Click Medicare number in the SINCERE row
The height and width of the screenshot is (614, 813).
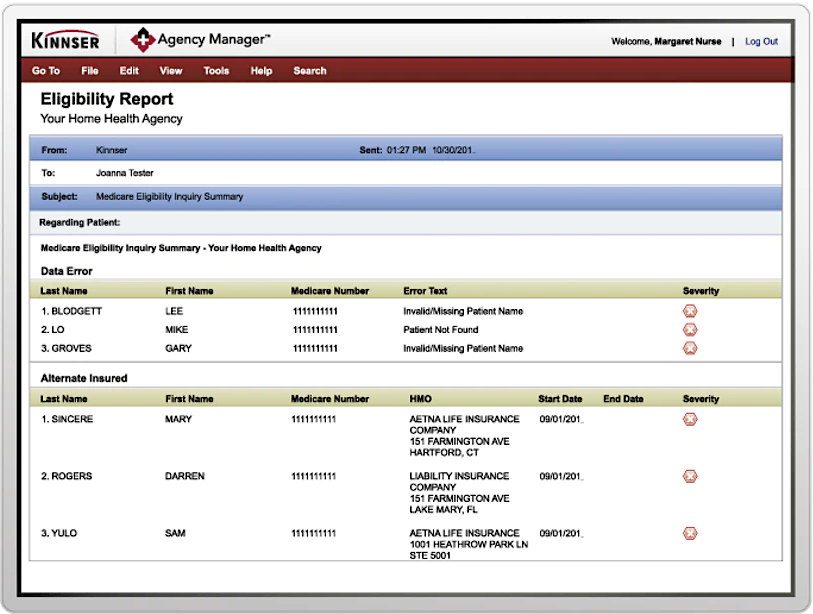[x=314, y=419]
